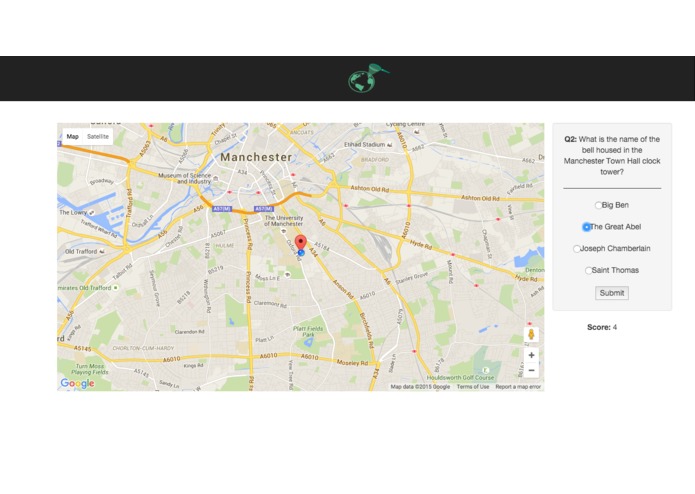
Task: Switch to Satellite view tab
Action: [98, 136]
